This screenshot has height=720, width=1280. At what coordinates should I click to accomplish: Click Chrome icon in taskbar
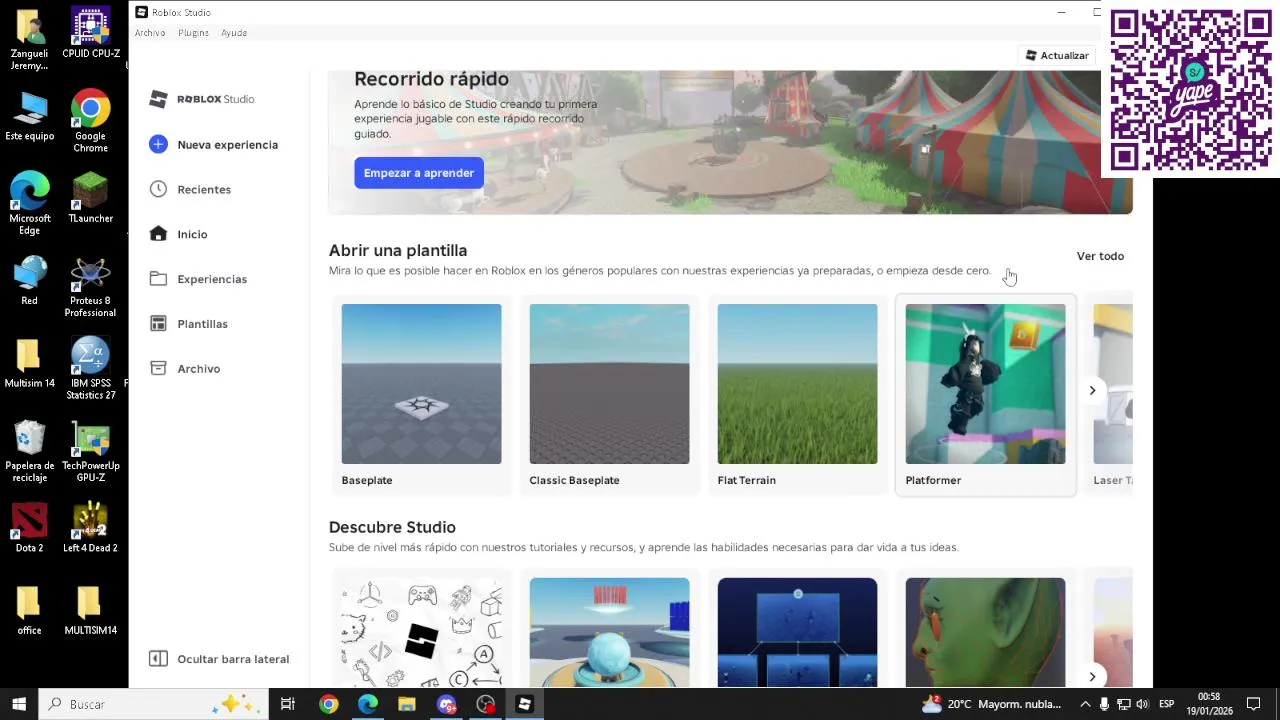pos(328,704)
